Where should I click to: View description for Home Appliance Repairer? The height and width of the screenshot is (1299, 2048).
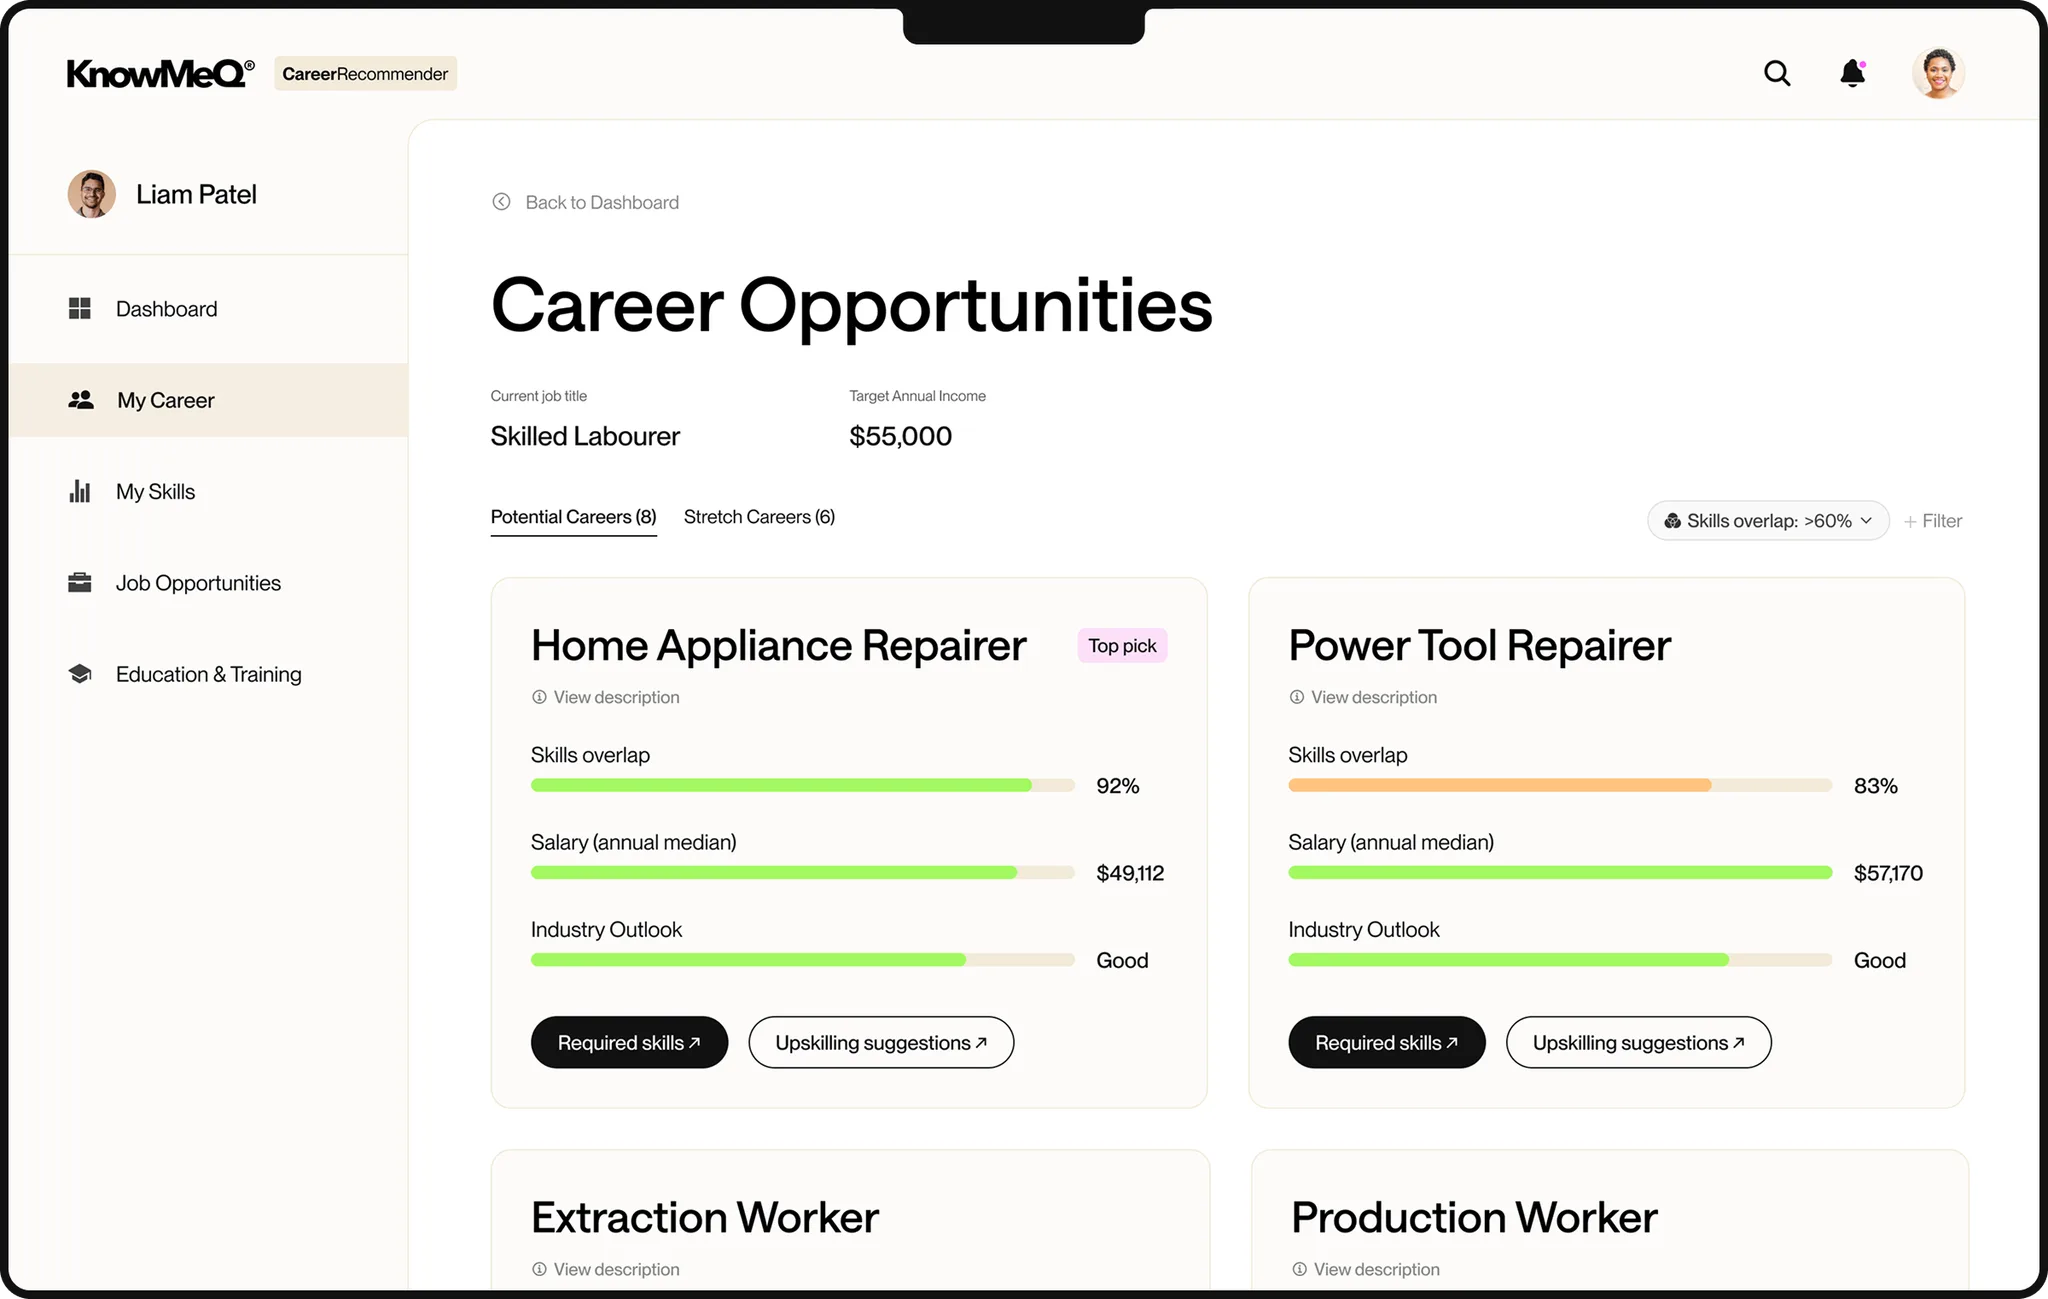point(616,697)
